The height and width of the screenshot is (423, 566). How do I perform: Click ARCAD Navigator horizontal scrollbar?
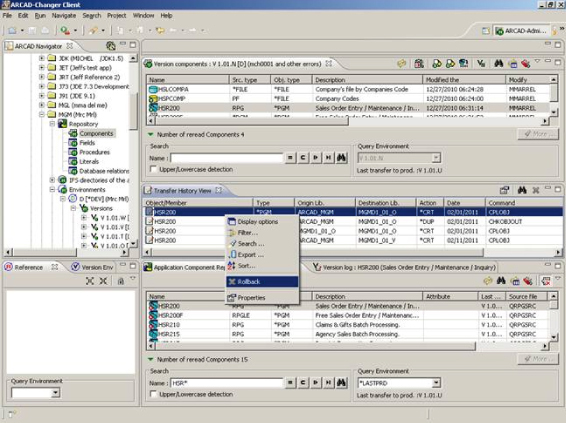point(65,252)
